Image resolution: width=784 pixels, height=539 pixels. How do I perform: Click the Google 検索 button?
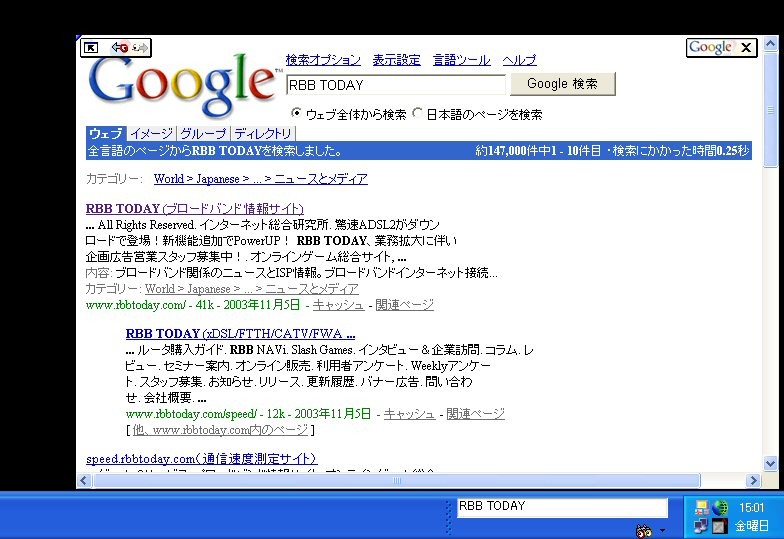pos(562,84)
